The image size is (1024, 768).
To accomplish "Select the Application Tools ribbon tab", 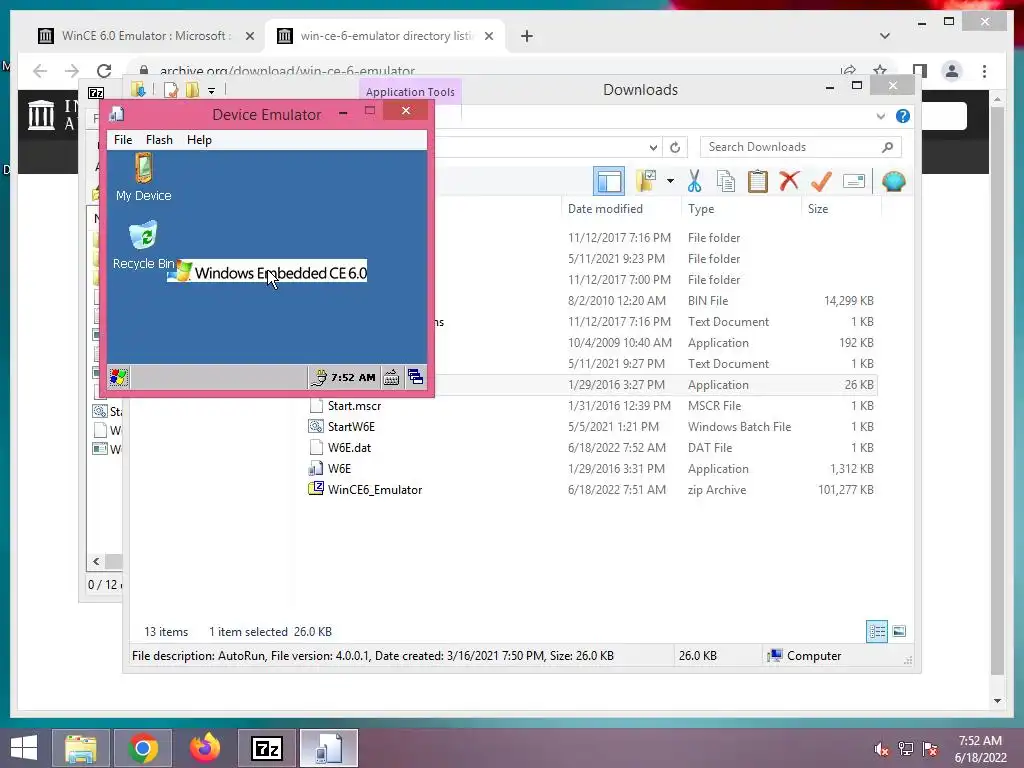I will pyautogui.click(x=410, y=92).
